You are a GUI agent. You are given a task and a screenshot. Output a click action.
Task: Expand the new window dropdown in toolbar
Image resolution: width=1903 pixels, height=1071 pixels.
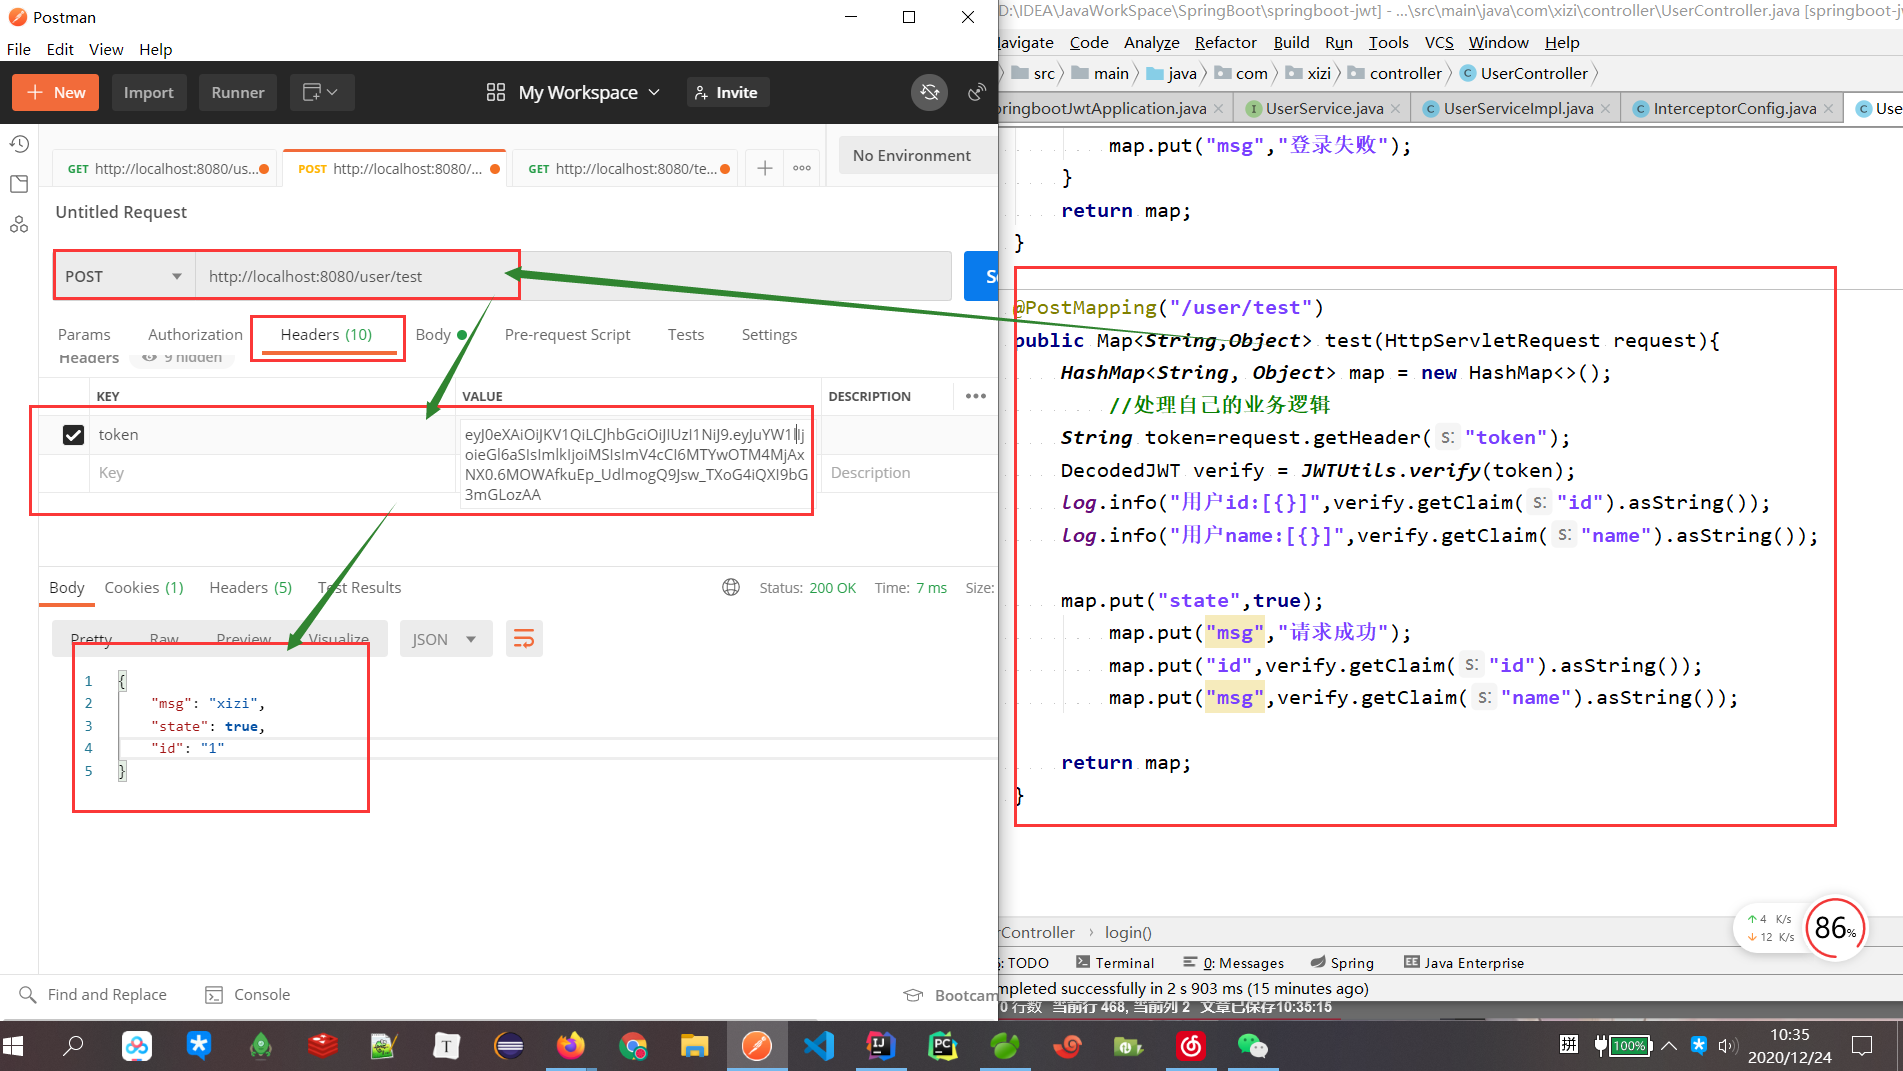point(322,92)
